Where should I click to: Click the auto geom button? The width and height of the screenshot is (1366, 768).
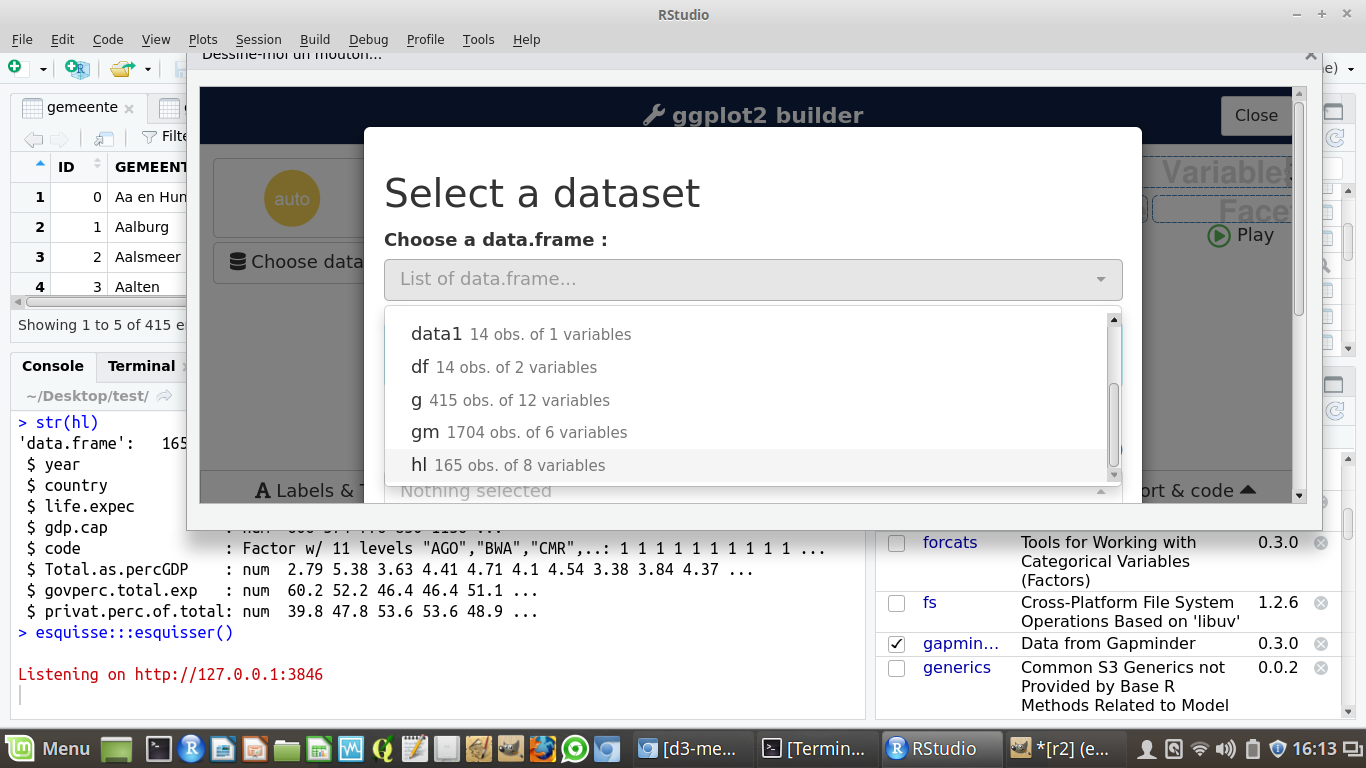click(292, 199)
